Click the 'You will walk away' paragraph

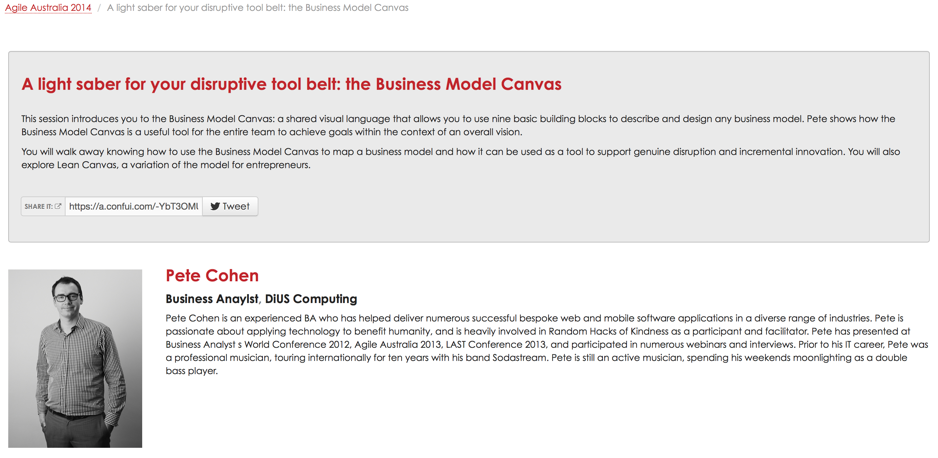pos(458,158)
